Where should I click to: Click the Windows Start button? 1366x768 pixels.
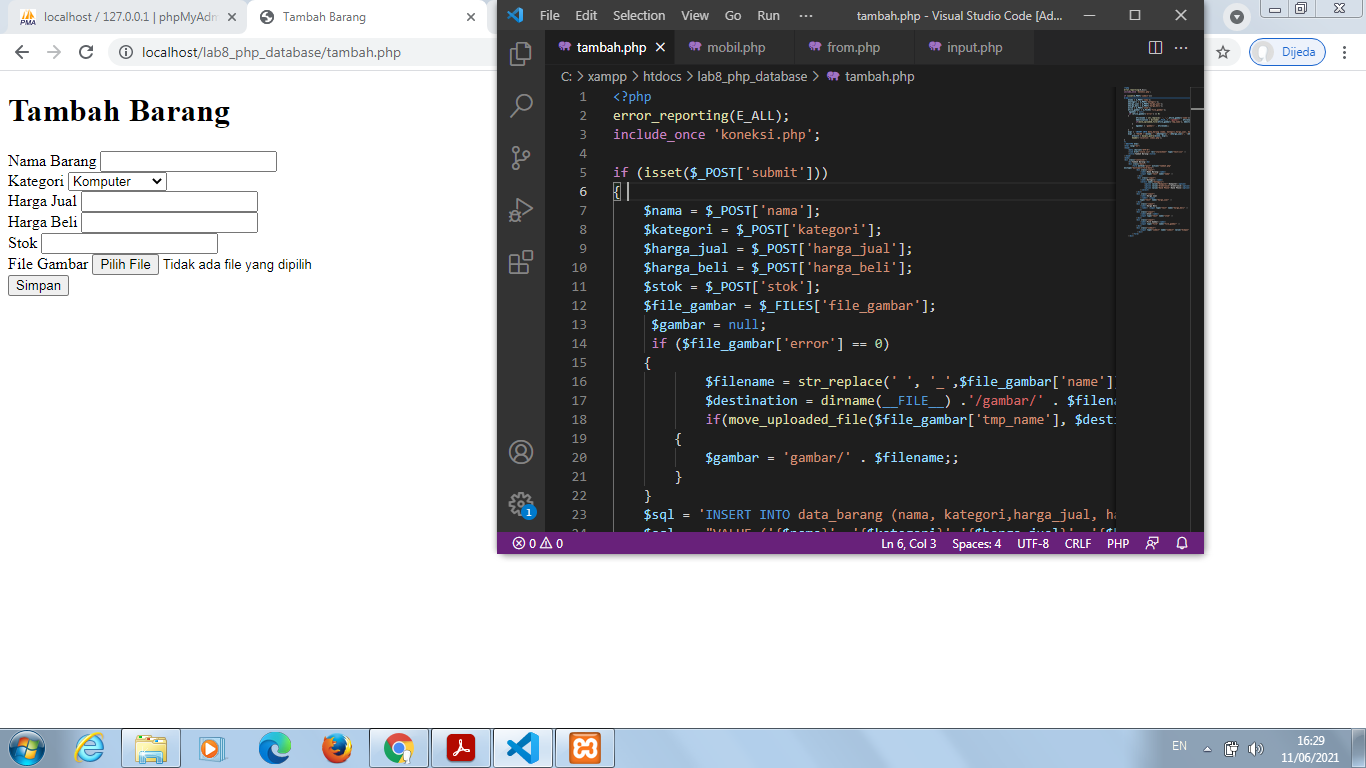(27, 748)
